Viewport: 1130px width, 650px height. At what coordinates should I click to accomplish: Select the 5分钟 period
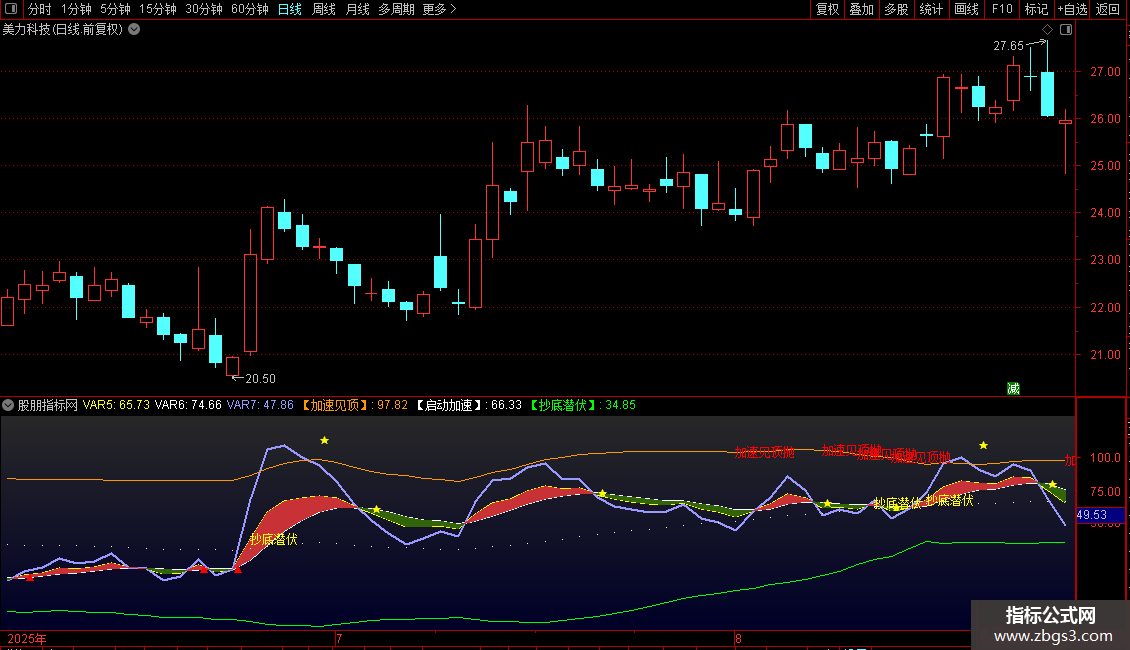[115, 9]
